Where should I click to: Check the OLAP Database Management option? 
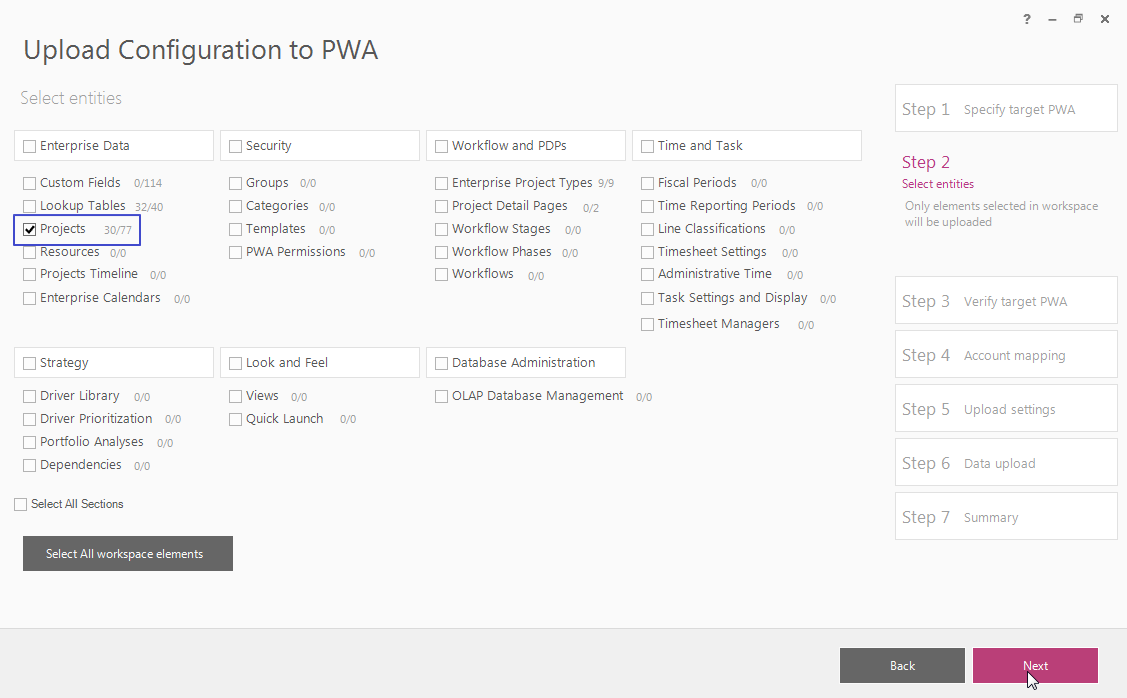(441, 396)
